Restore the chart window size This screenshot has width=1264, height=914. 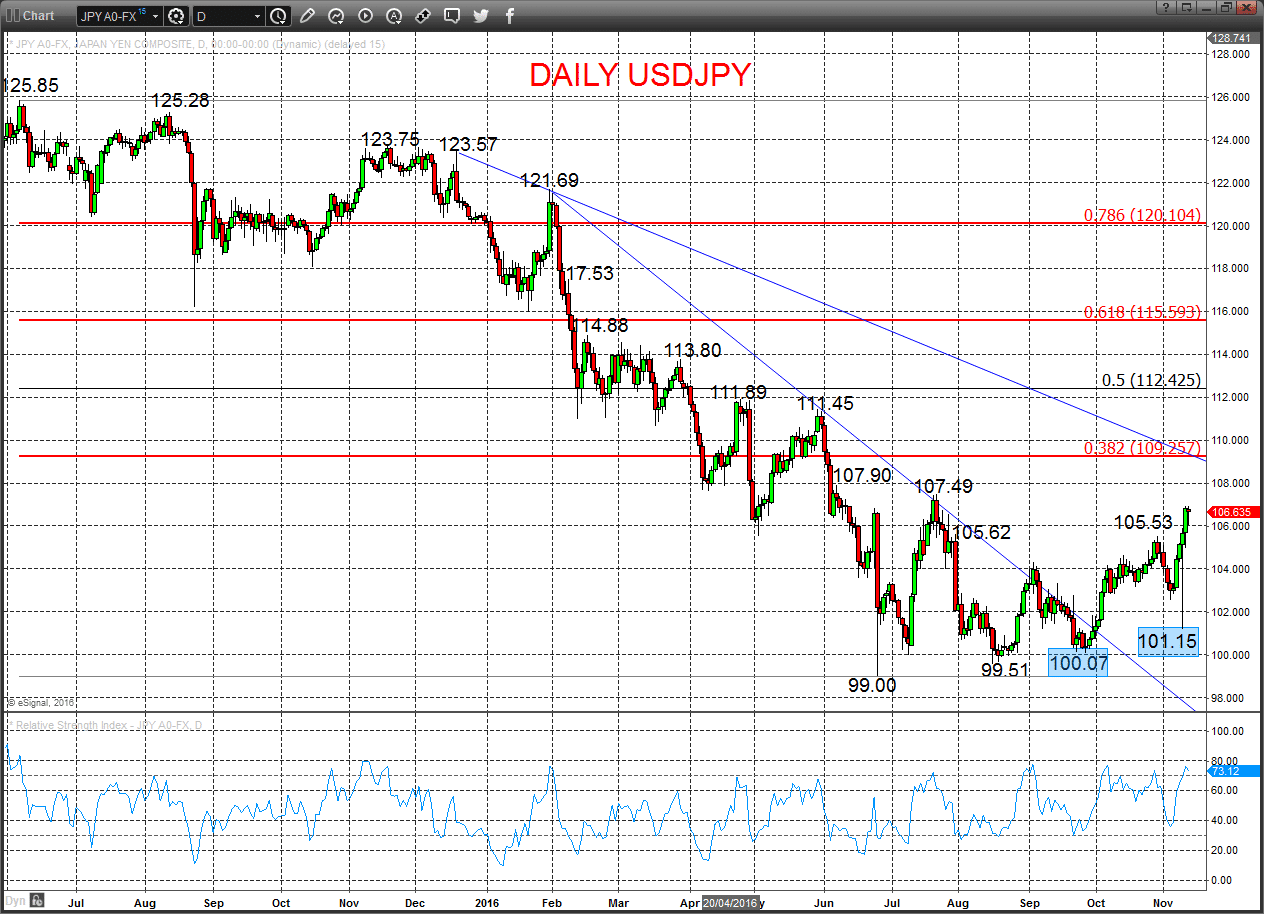tap(1228, 7)
